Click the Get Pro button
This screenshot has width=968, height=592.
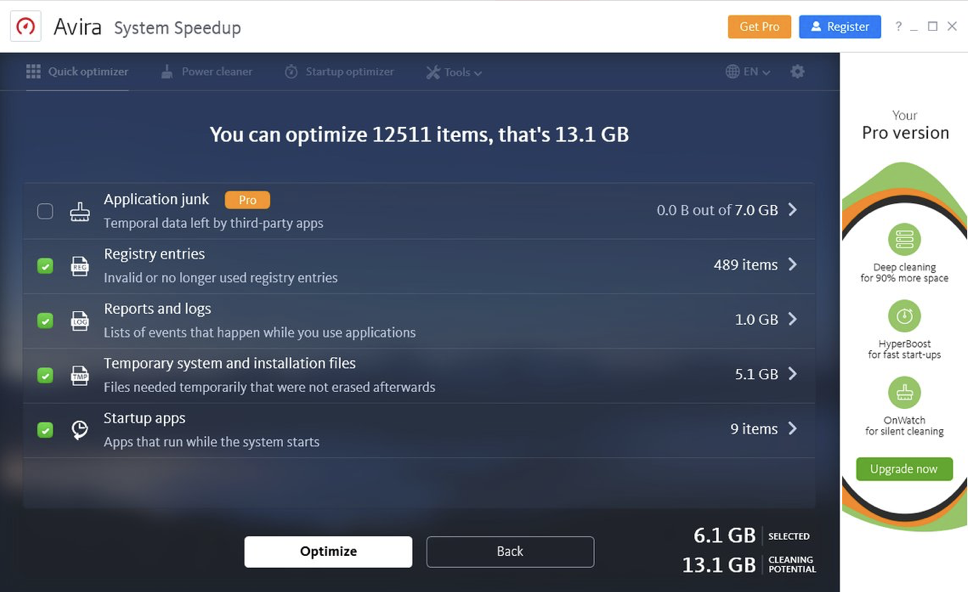(759, 27)
